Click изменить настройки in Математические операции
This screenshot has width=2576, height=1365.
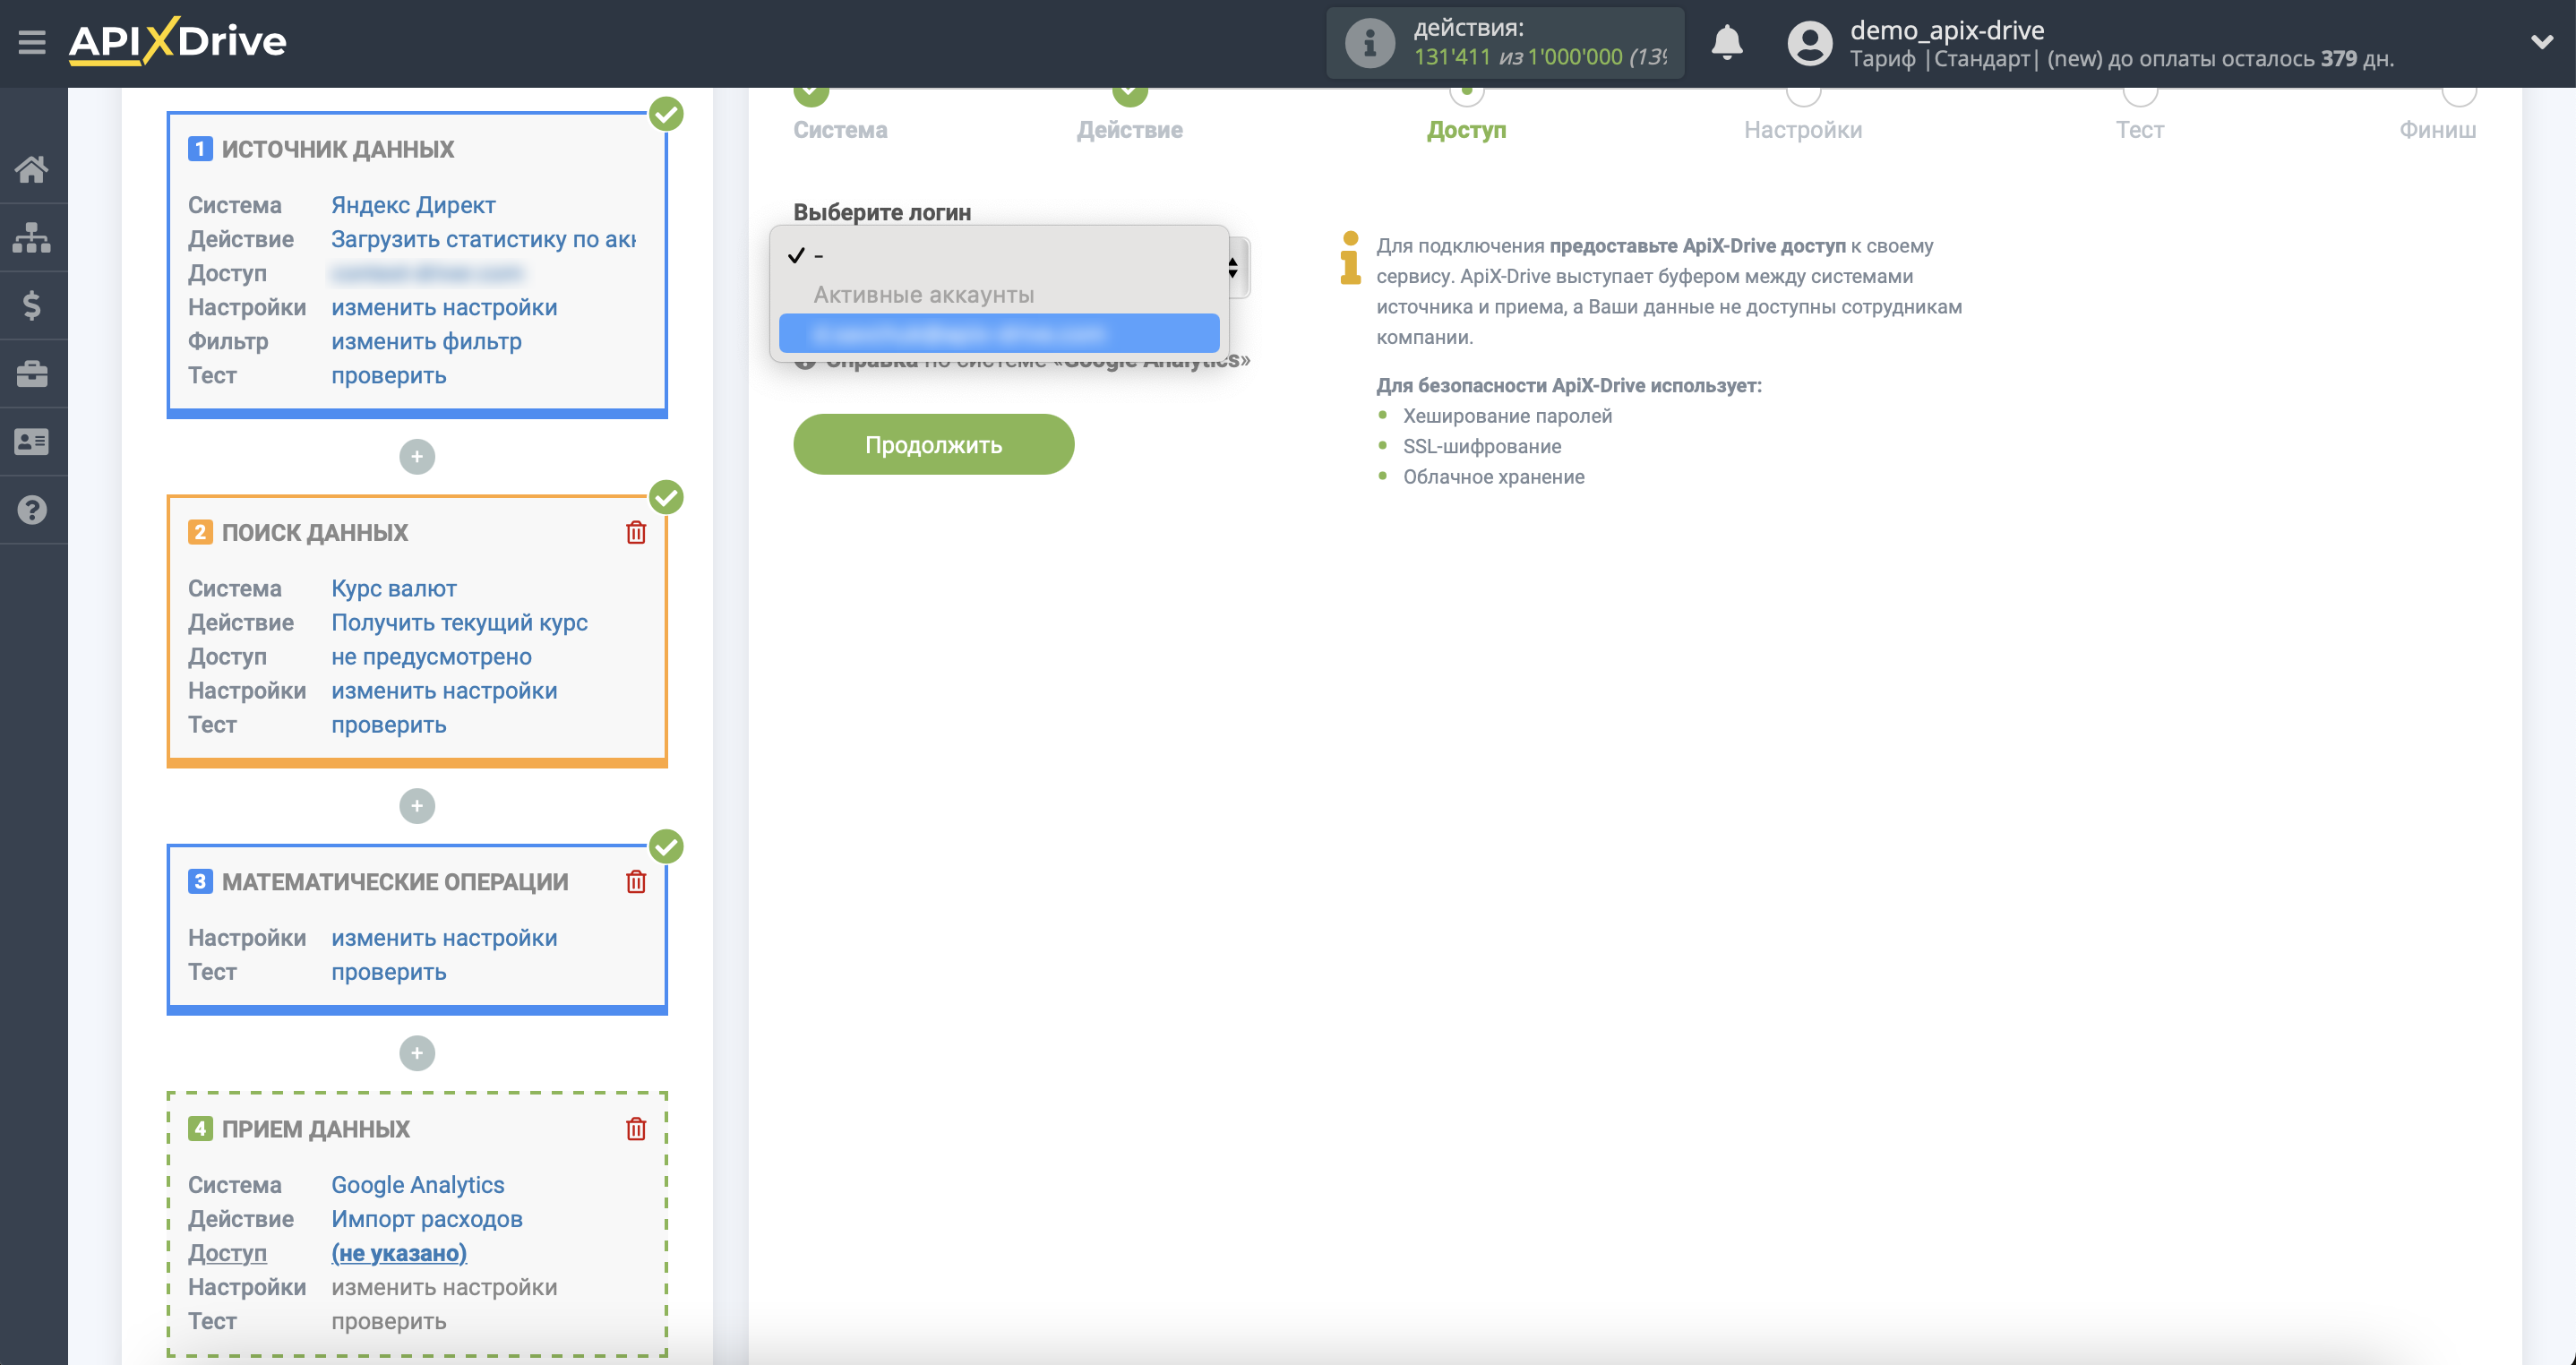tap(444, 937)
